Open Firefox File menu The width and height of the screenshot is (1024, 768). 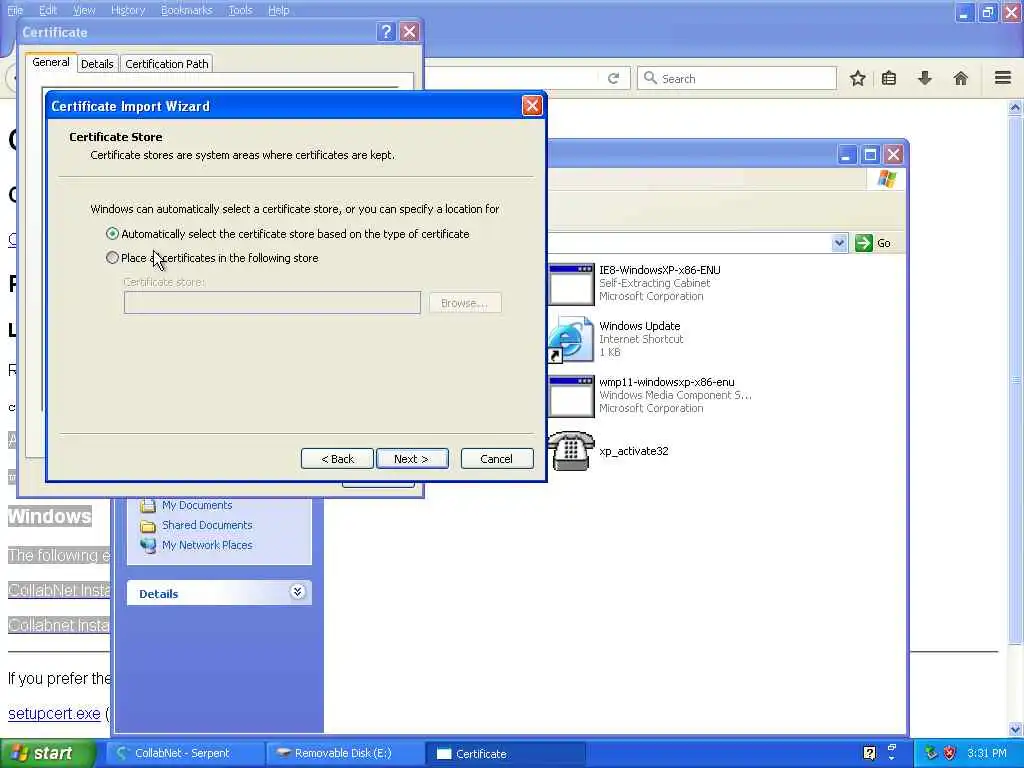pyautogui.click(x=14, y=10)
